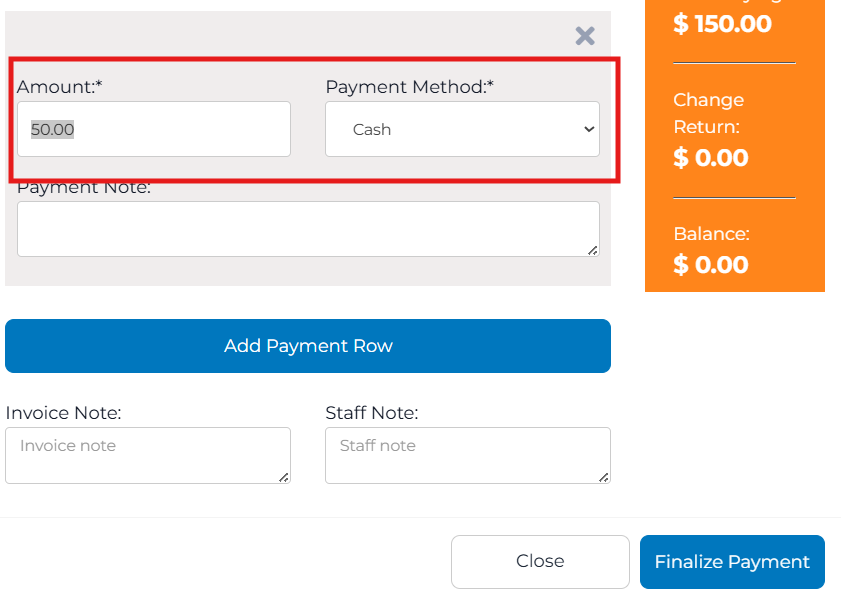Focus the Payment Note text area

click(307, 229)
